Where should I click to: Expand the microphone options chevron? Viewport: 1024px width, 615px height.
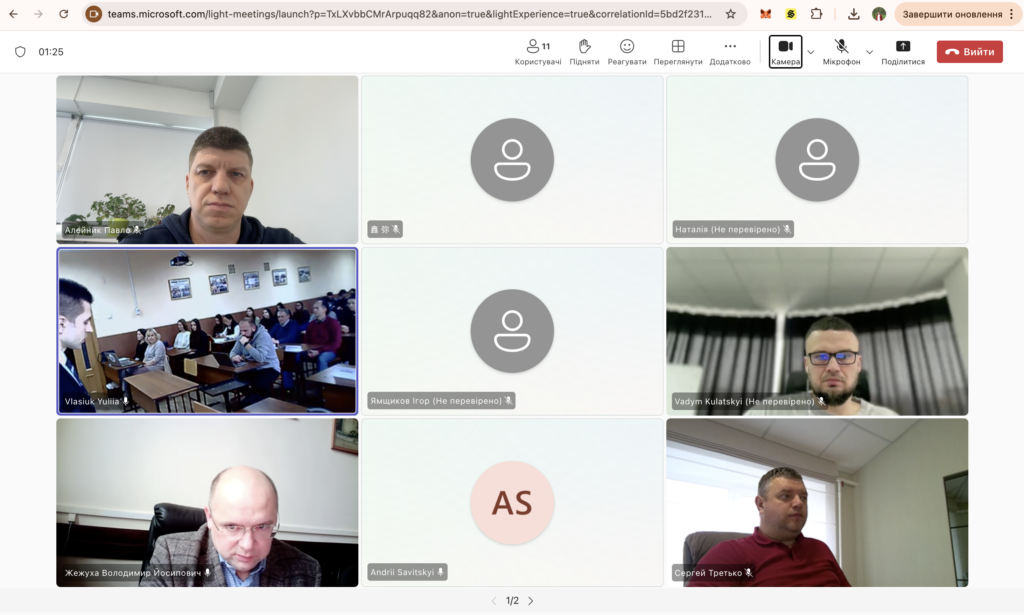click(x=869, y=52)
